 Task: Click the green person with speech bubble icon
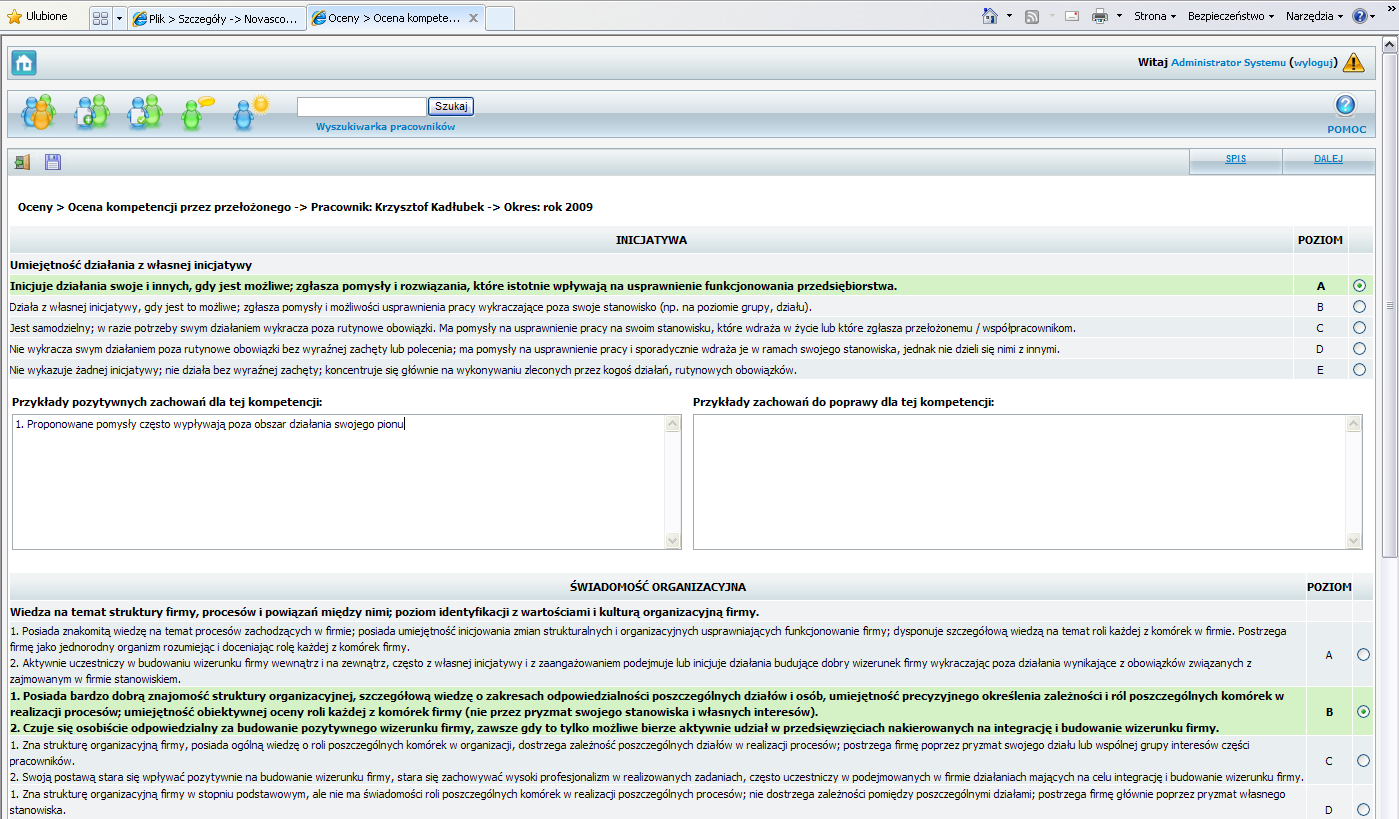click(197, 112)
